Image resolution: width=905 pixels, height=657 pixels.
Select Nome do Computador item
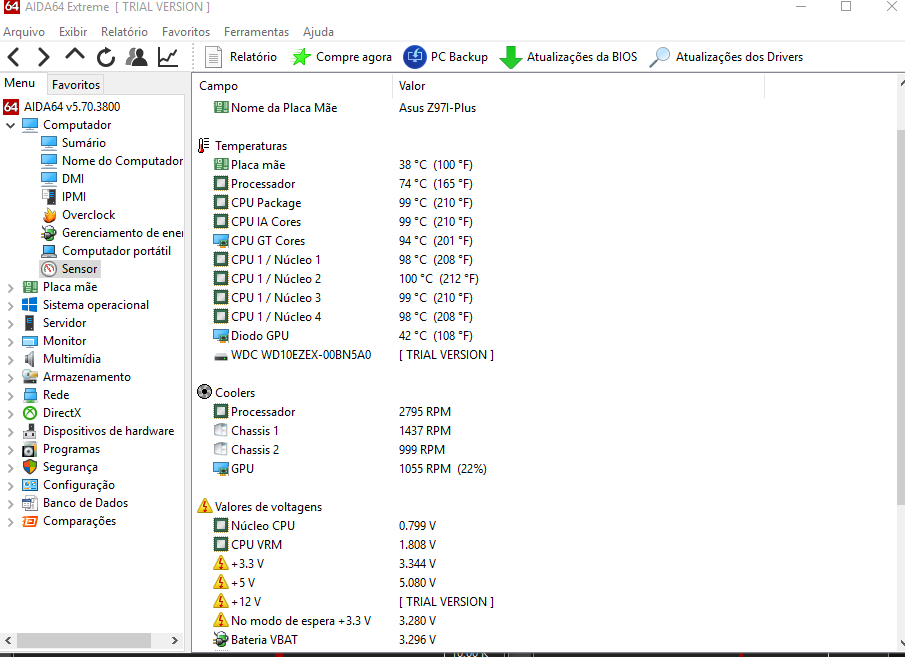point(112,160)
